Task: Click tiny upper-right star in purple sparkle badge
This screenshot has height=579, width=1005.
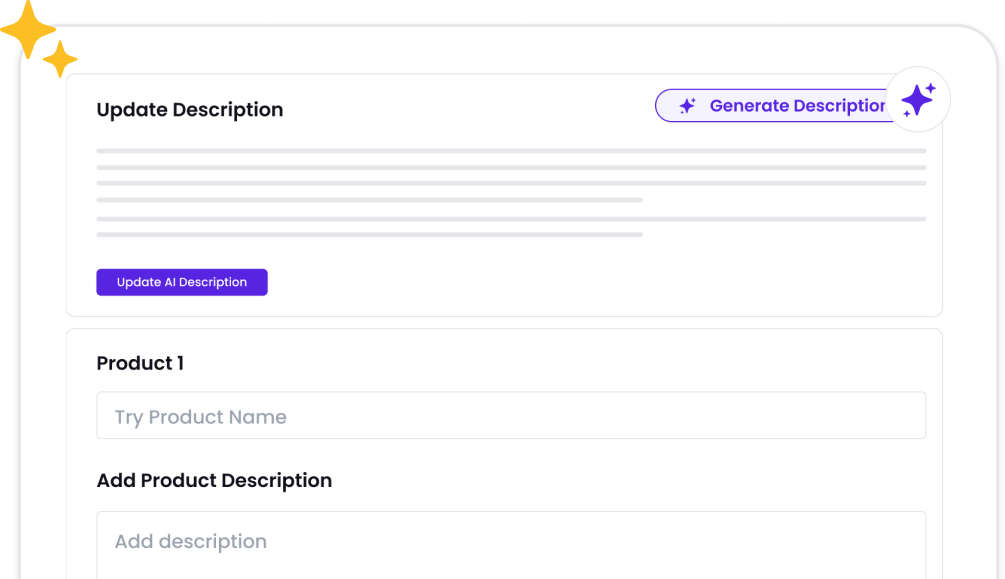Action: click(x=931, y=89)
